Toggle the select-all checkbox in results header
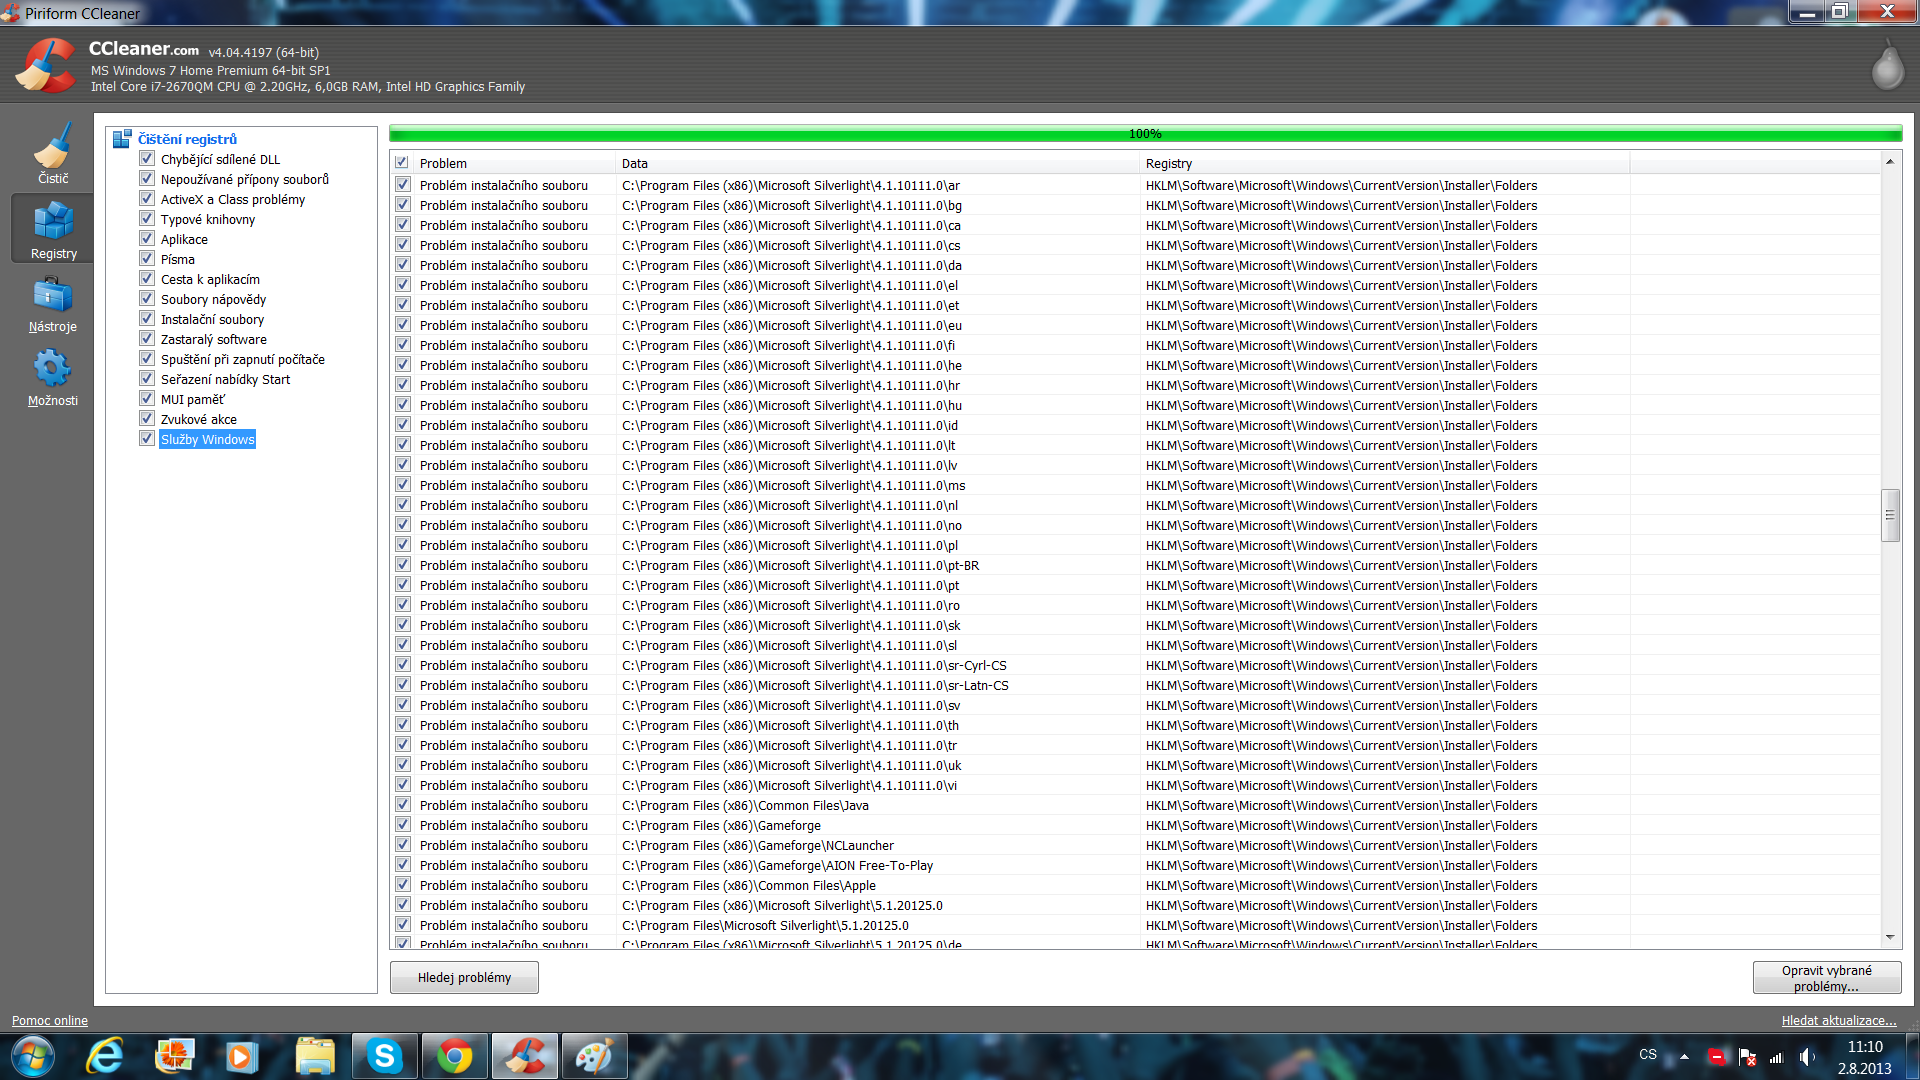 coord(402,163)
